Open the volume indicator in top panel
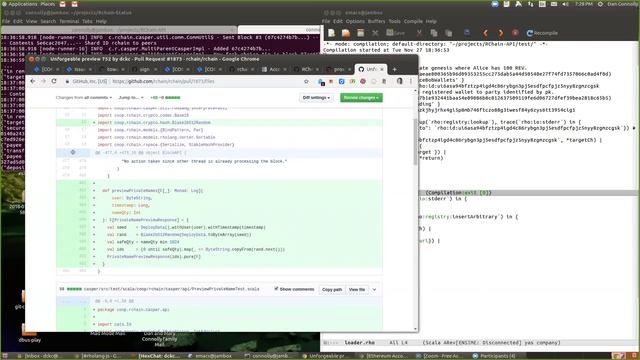The height and width of the screenshot is (360, 640). [565, 4]
